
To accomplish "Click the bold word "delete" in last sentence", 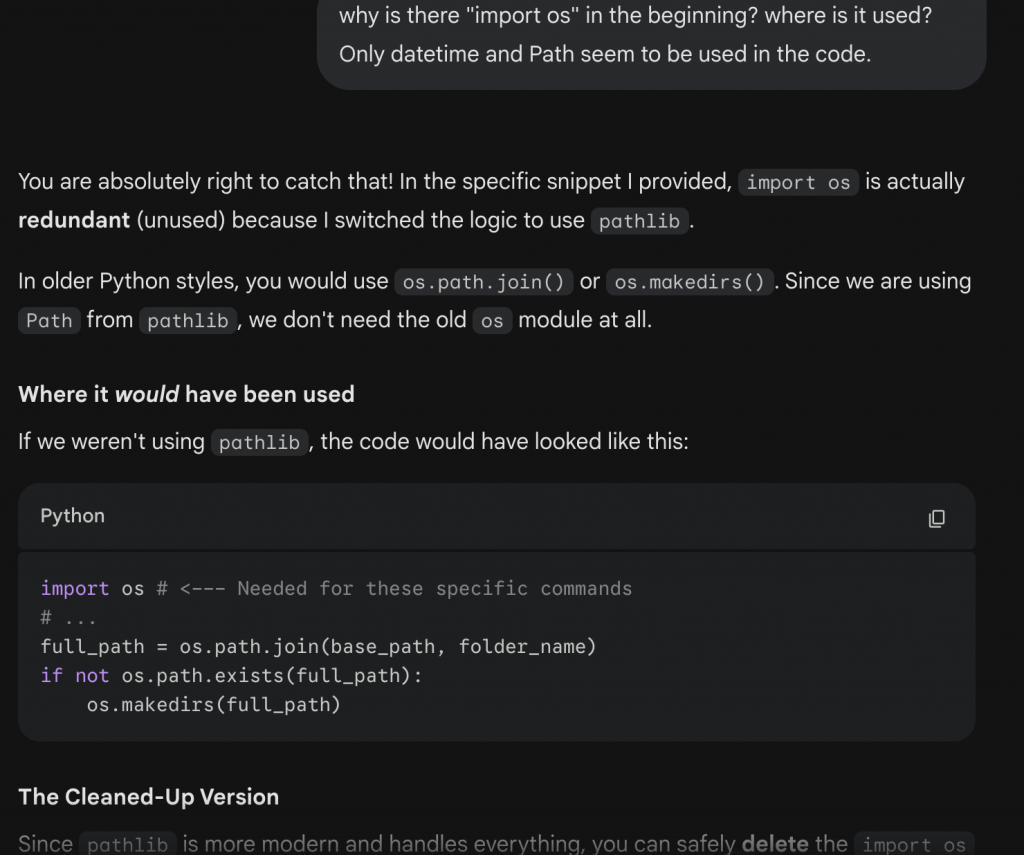I will pyautogui.click(x=775, y=843).
